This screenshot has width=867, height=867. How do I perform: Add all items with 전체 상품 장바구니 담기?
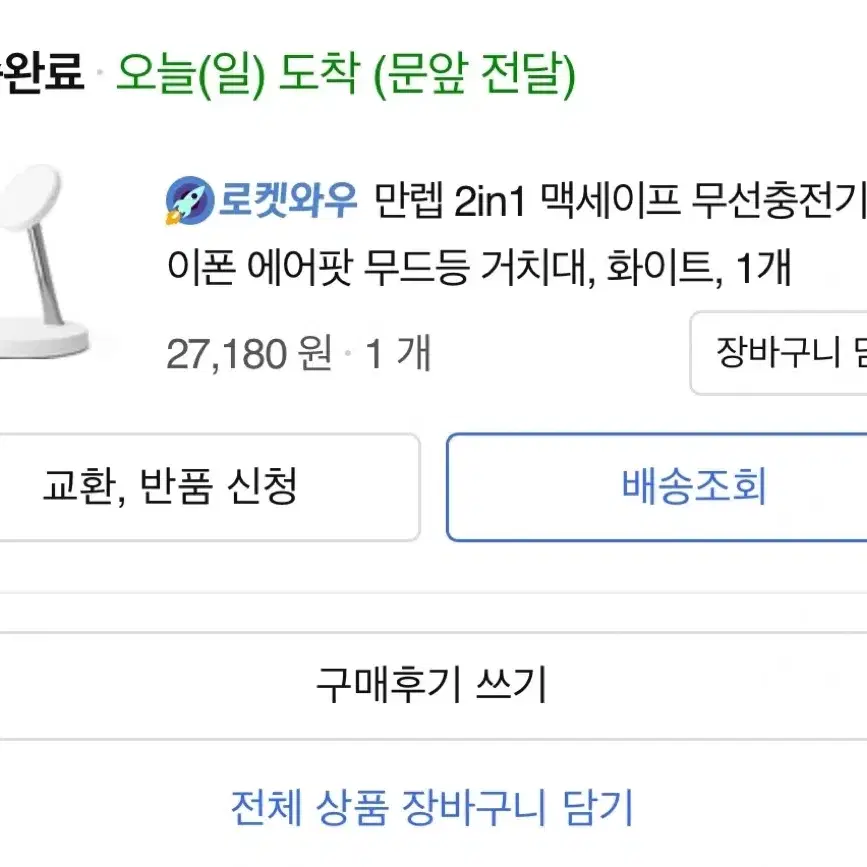pyautogui.click(x=432, y=807)
